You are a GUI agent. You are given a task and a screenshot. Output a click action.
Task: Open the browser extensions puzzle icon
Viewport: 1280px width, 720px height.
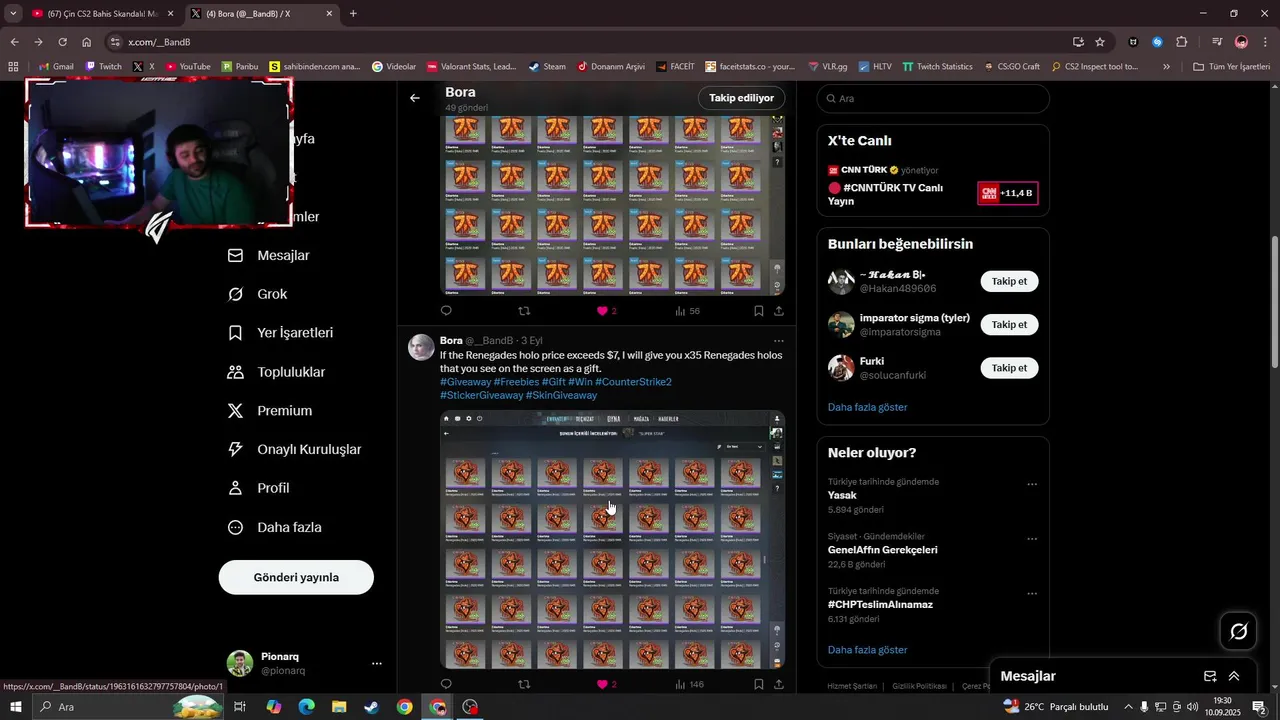tap(1181, 42)
